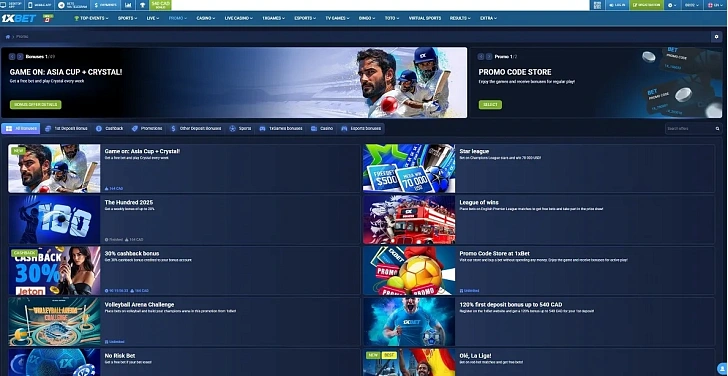Expand the time dropdown in the top bar
Image resolution: width=728 pixels, height=376 pixels.
click(x=692, y=5)
